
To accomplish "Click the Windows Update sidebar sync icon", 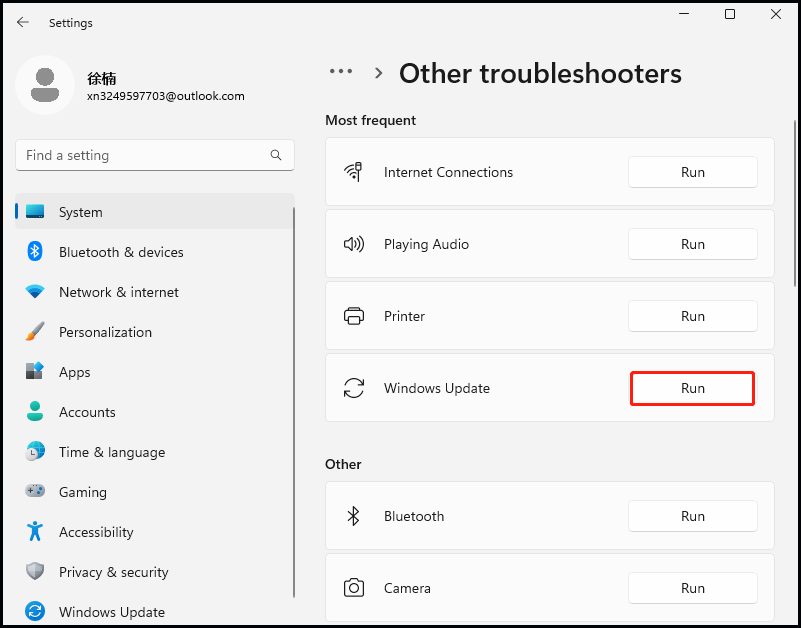I will click(x=35, y=611).
